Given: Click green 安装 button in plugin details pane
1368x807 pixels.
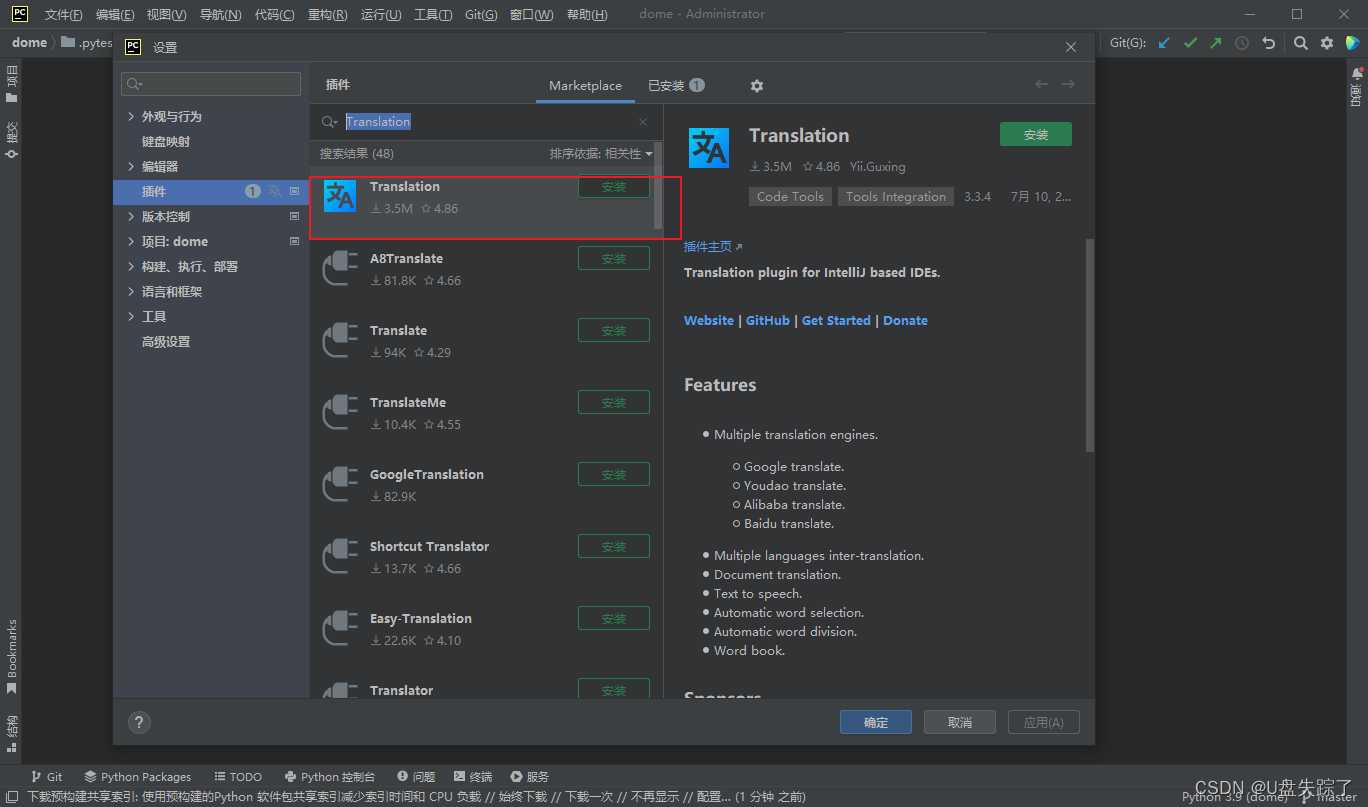Looking at the screenshot, I should tap(1035, 134).
